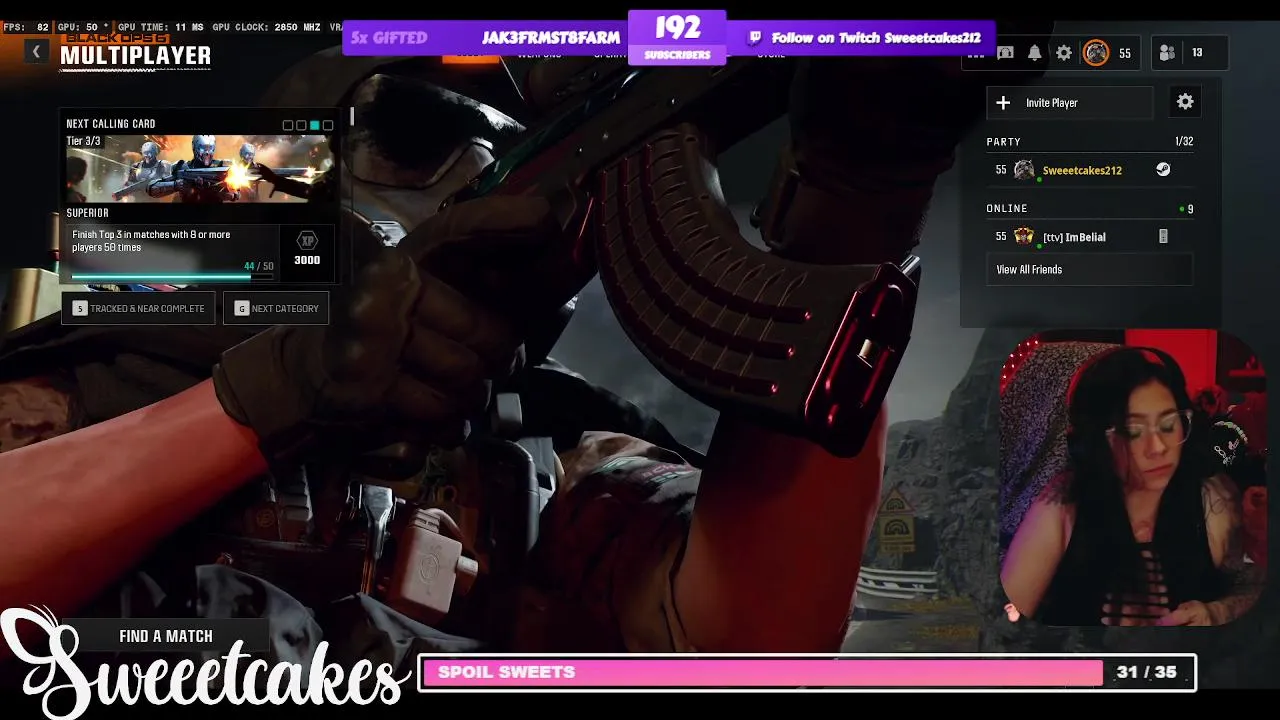Image resolution: width=1280 pixels, height=720 pixels.
Task: Click the plus icon beside Invite Player
Action: pyautogui.click(x=1003, y=102)
